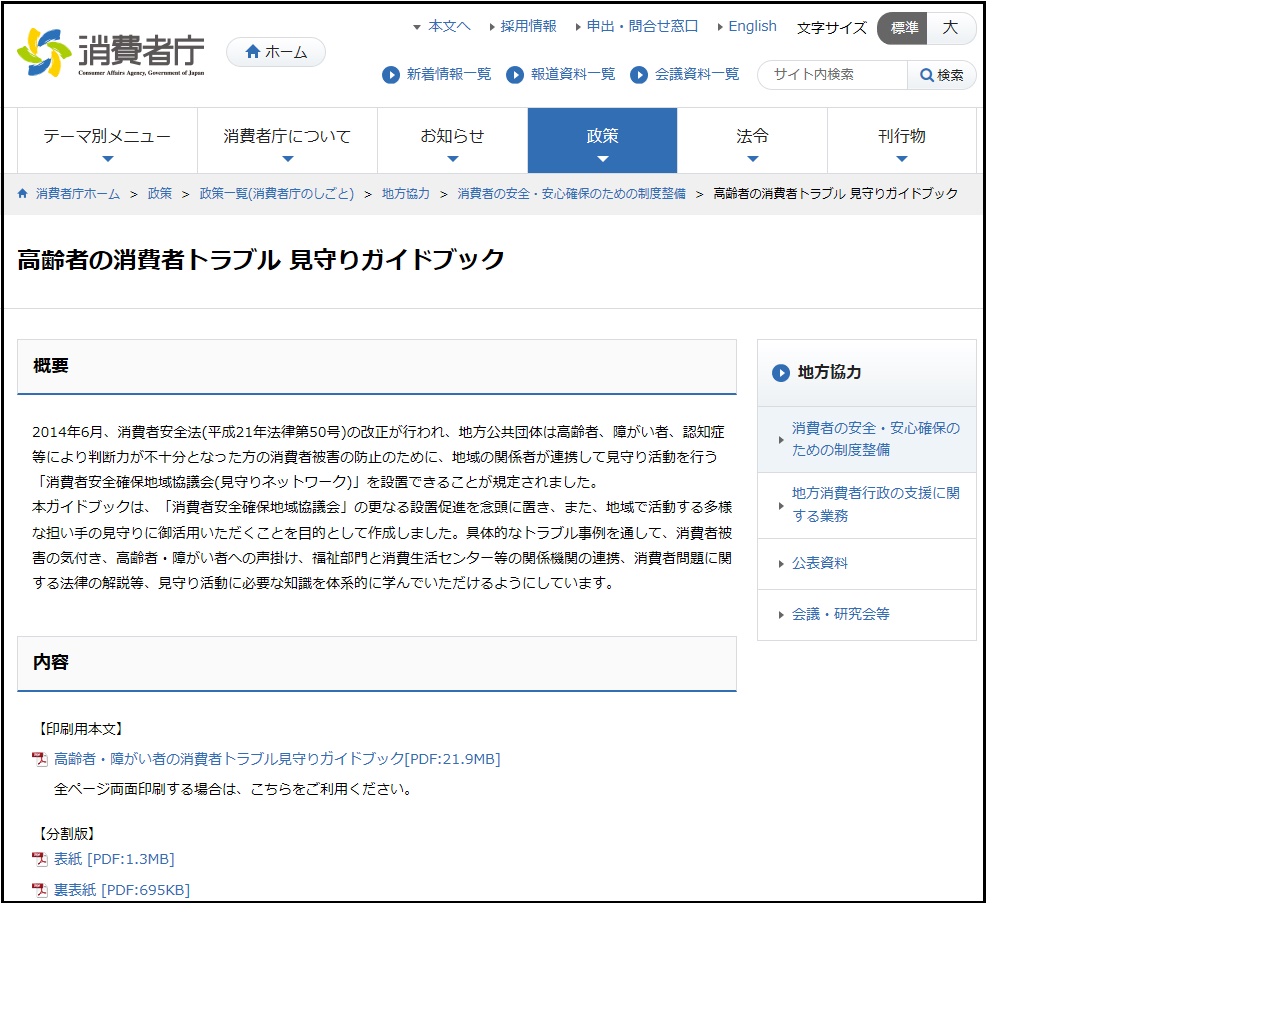Screen dimensions: 1280x1024
Task: Click PDF icon for 見守りガイドブック full text
Action: (40, 759)
